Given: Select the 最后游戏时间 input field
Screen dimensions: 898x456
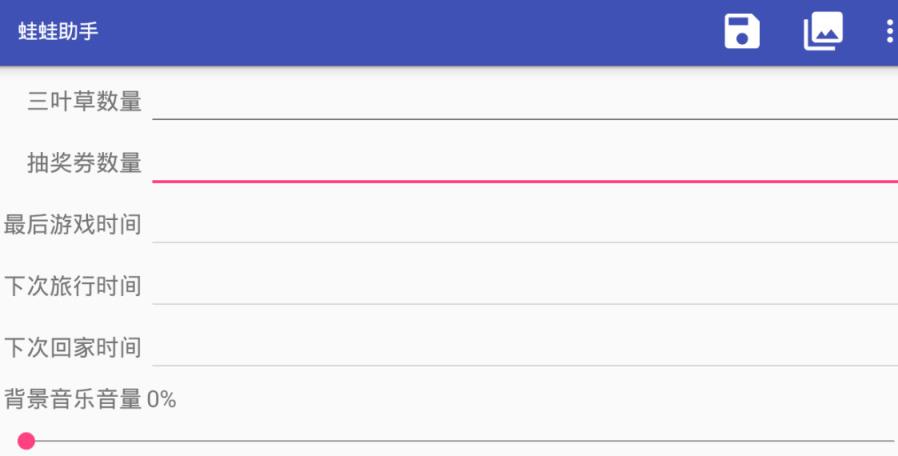Looking at the screenshot, I should pyautogui.click(x=524, y=224).
